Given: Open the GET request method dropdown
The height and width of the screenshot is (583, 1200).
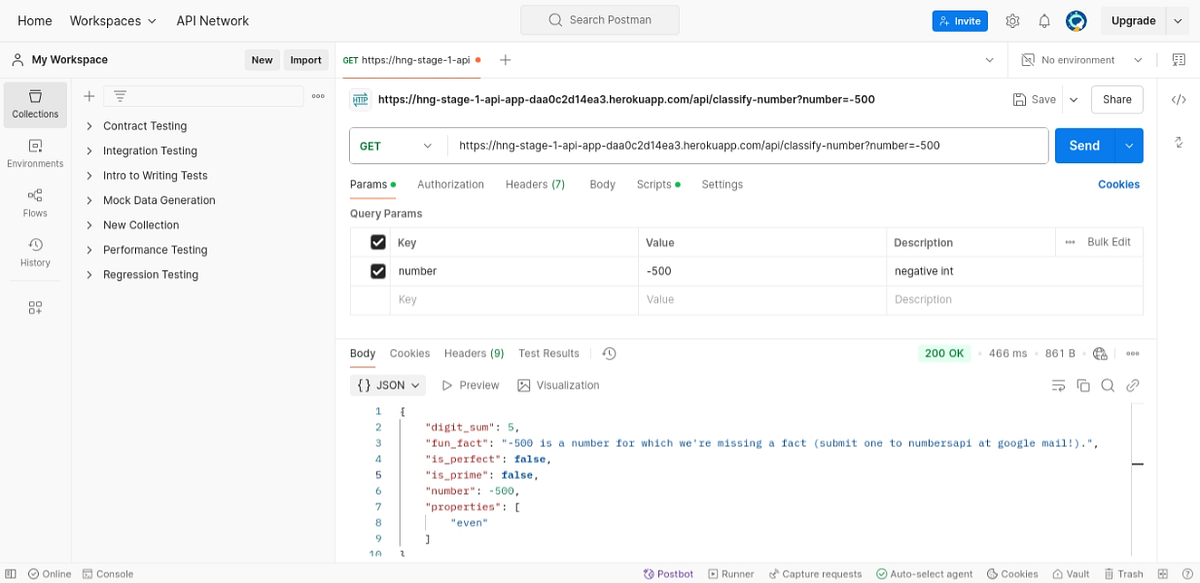Looking at the screenshot, I should click(x=396, y=145).
